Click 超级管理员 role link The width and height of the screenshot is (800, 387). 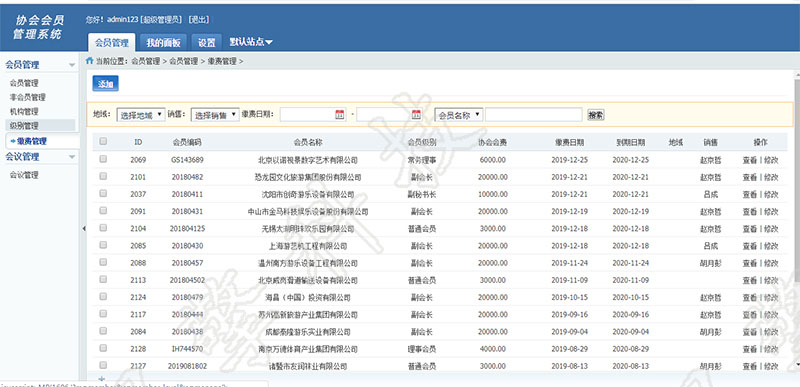(161, 19)
